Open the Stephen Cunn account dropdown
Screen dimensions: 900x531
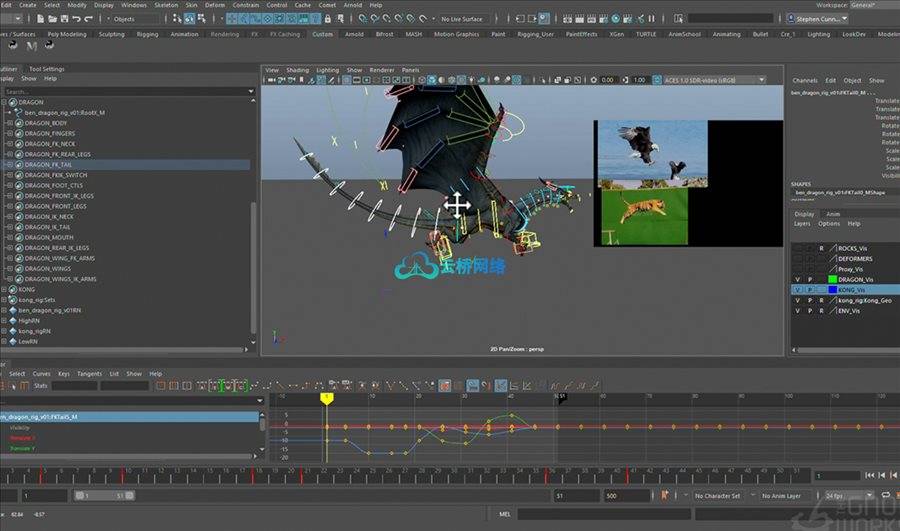[817, 19]
